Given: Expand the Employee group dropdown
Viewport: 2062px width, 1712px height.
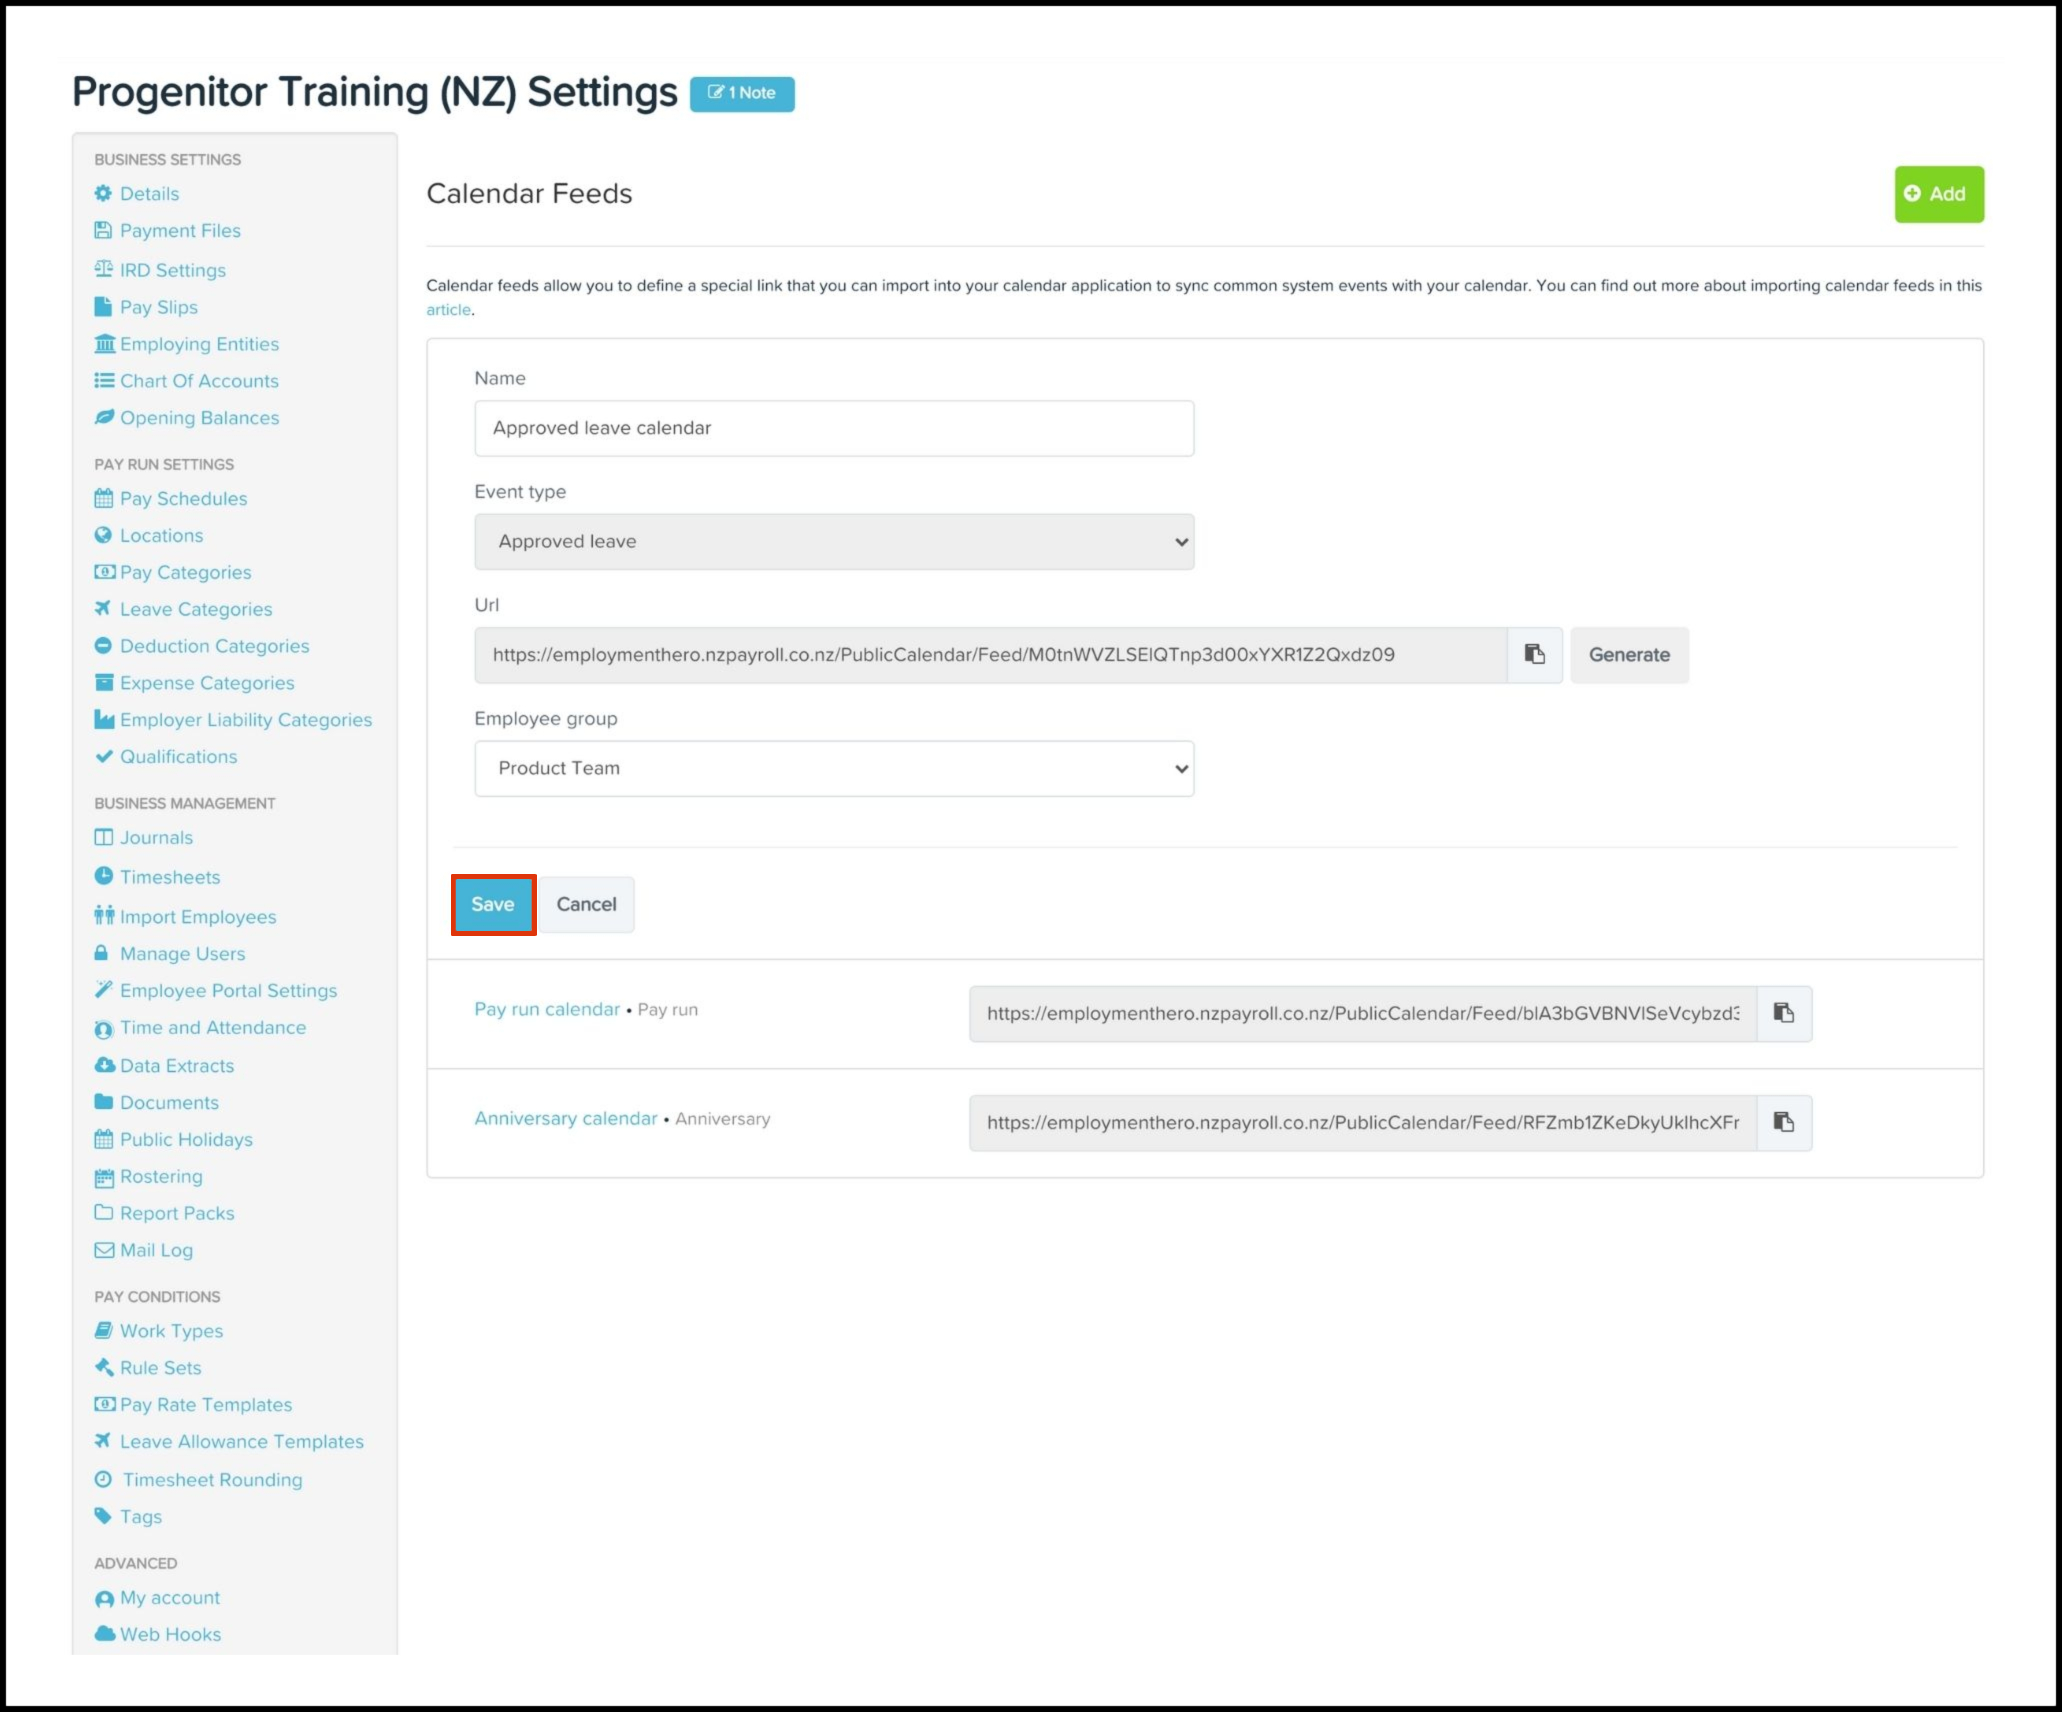Looking at the screenshot, I should (x=833, y=768).
